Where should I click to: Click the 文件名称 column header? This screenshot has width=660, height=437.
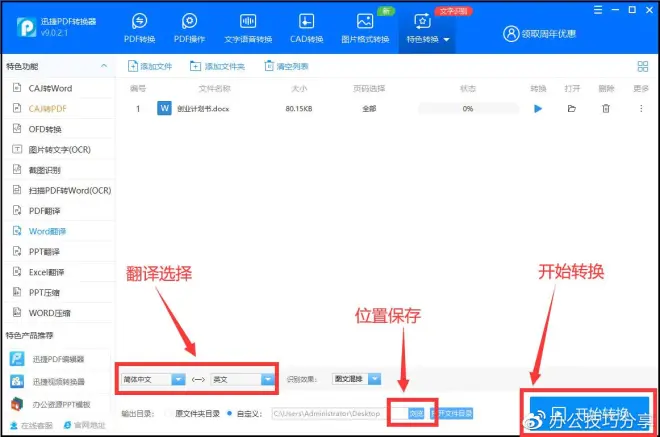(x=215, y=88)
